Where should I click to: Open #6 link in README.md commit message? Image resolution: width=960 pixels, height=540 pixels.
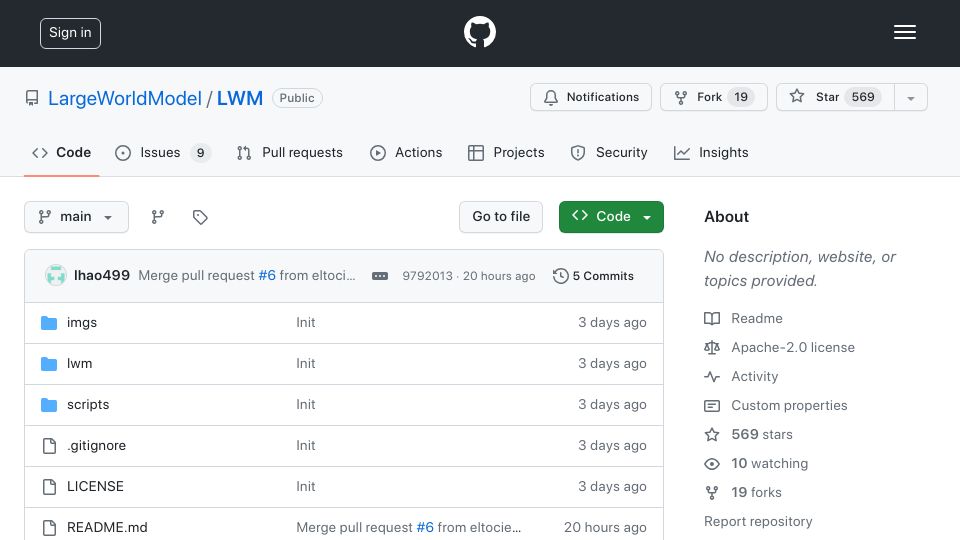pyautogui.click(x=425, y=528)
